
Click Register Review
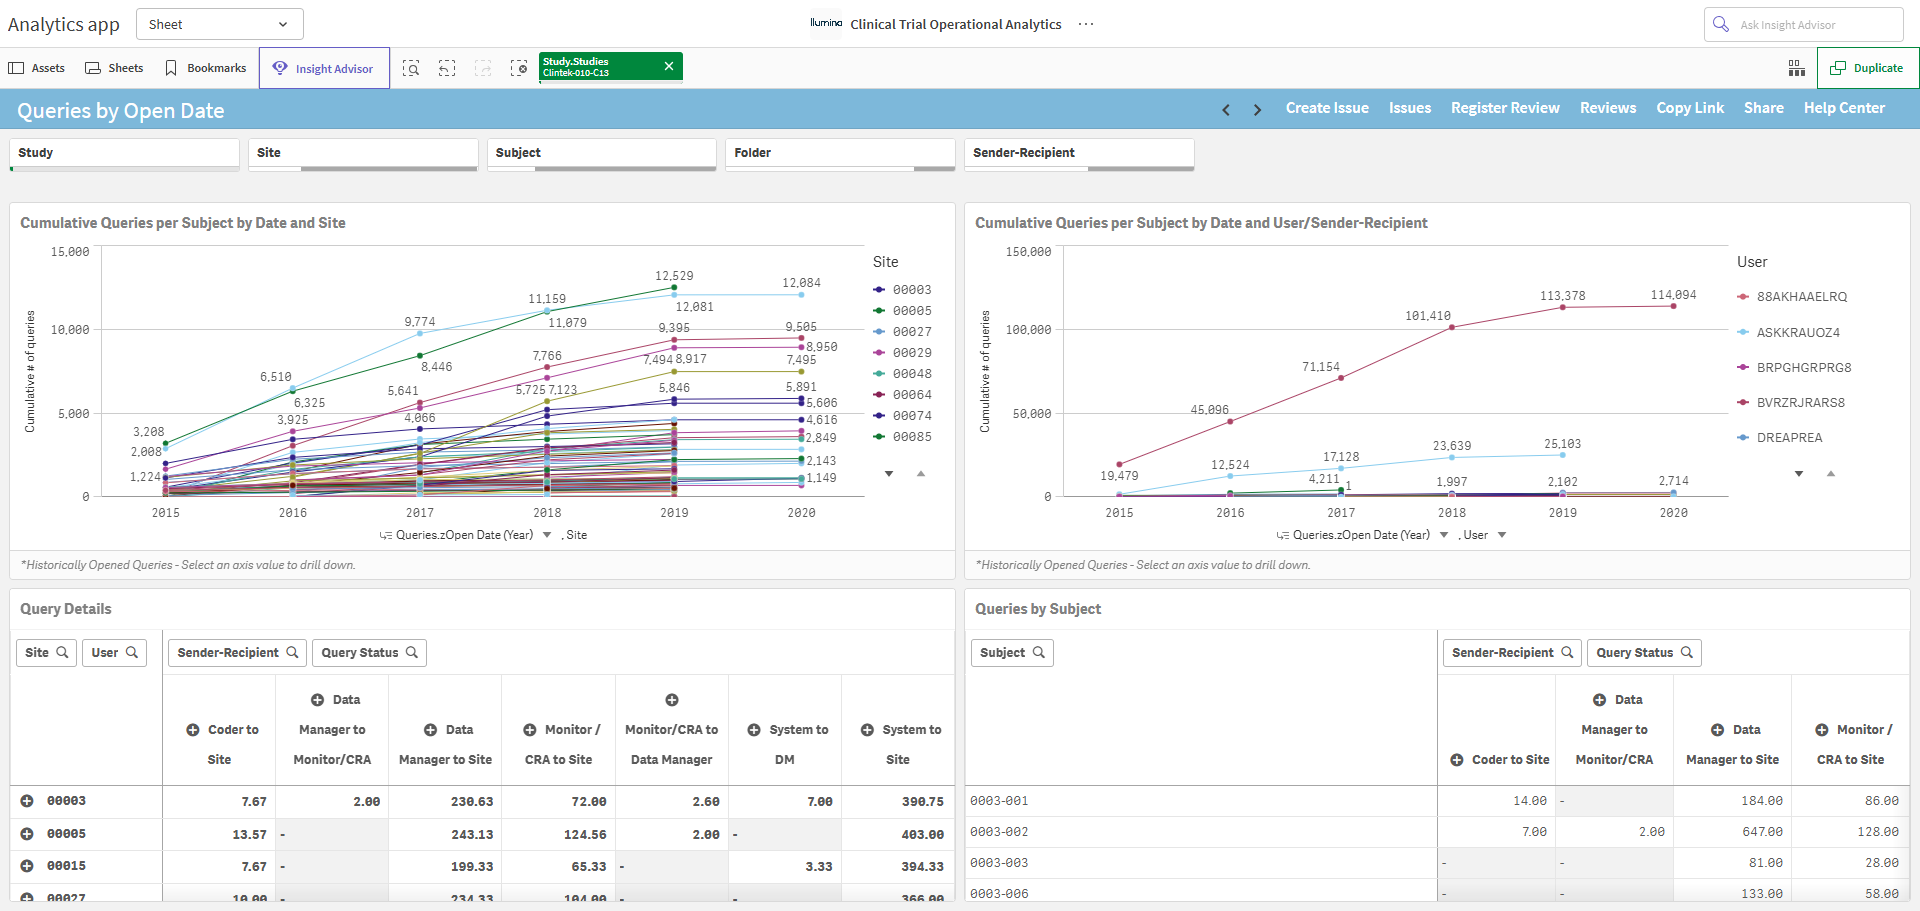1505,108
